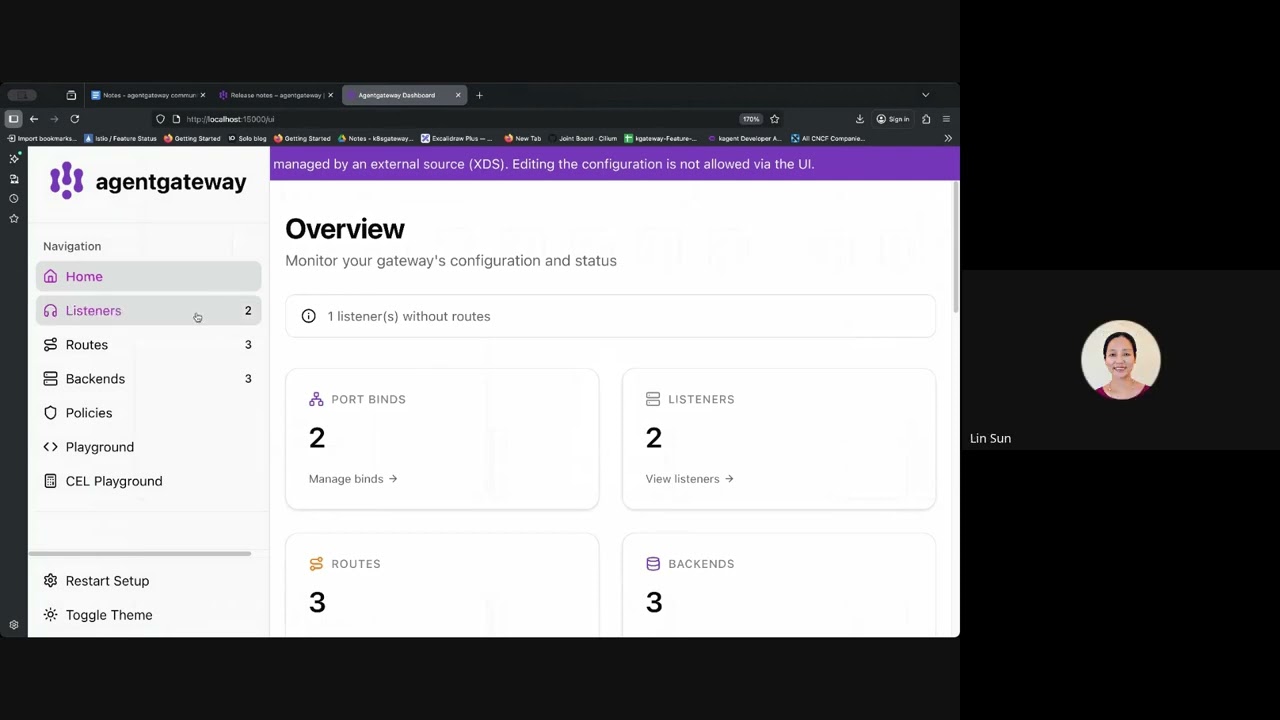Close the Agentgateway Dashboard tab

(458, 95)
